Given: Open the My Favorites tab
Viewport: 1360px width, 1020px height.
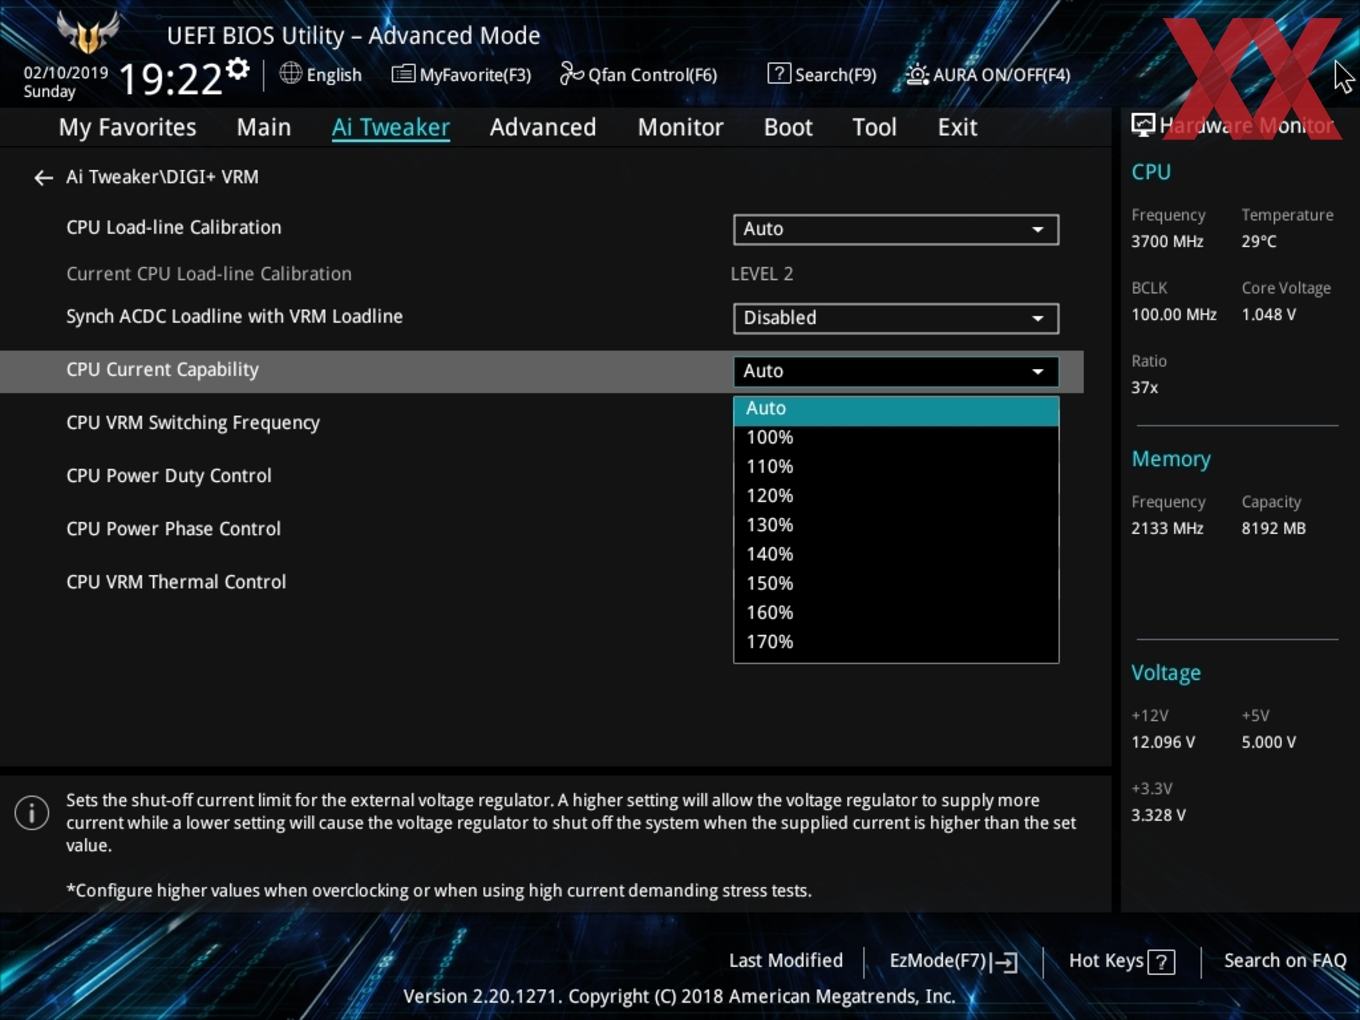Looking at the screenshot, I should pyautogui.click(x=127, y=128).
